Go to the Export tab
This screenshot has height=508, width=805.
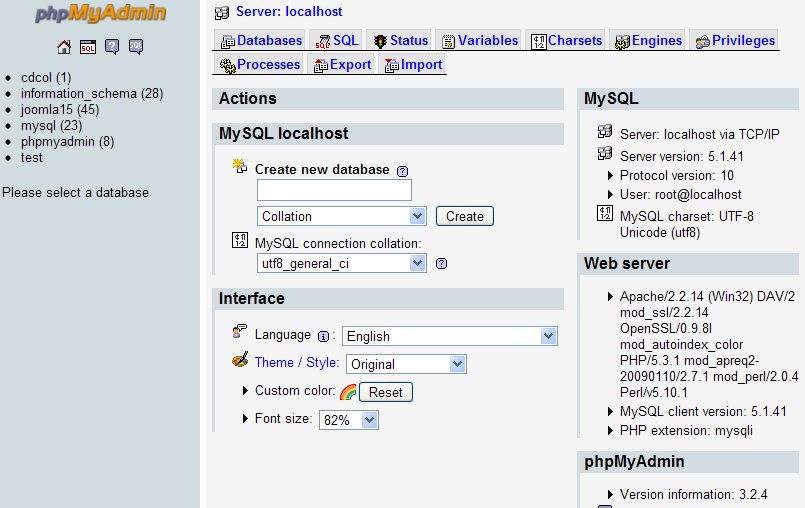click(342, 65)
